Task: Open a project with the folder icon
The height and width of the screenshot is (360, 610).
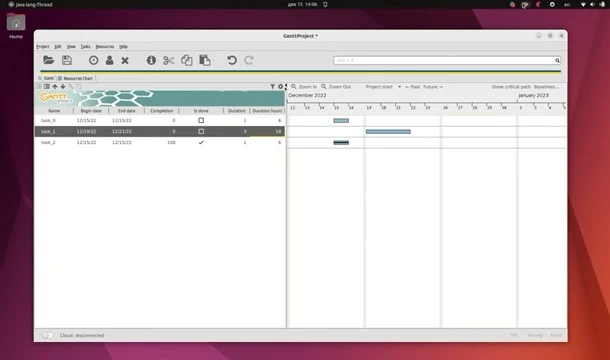Action: pos(49,60)
